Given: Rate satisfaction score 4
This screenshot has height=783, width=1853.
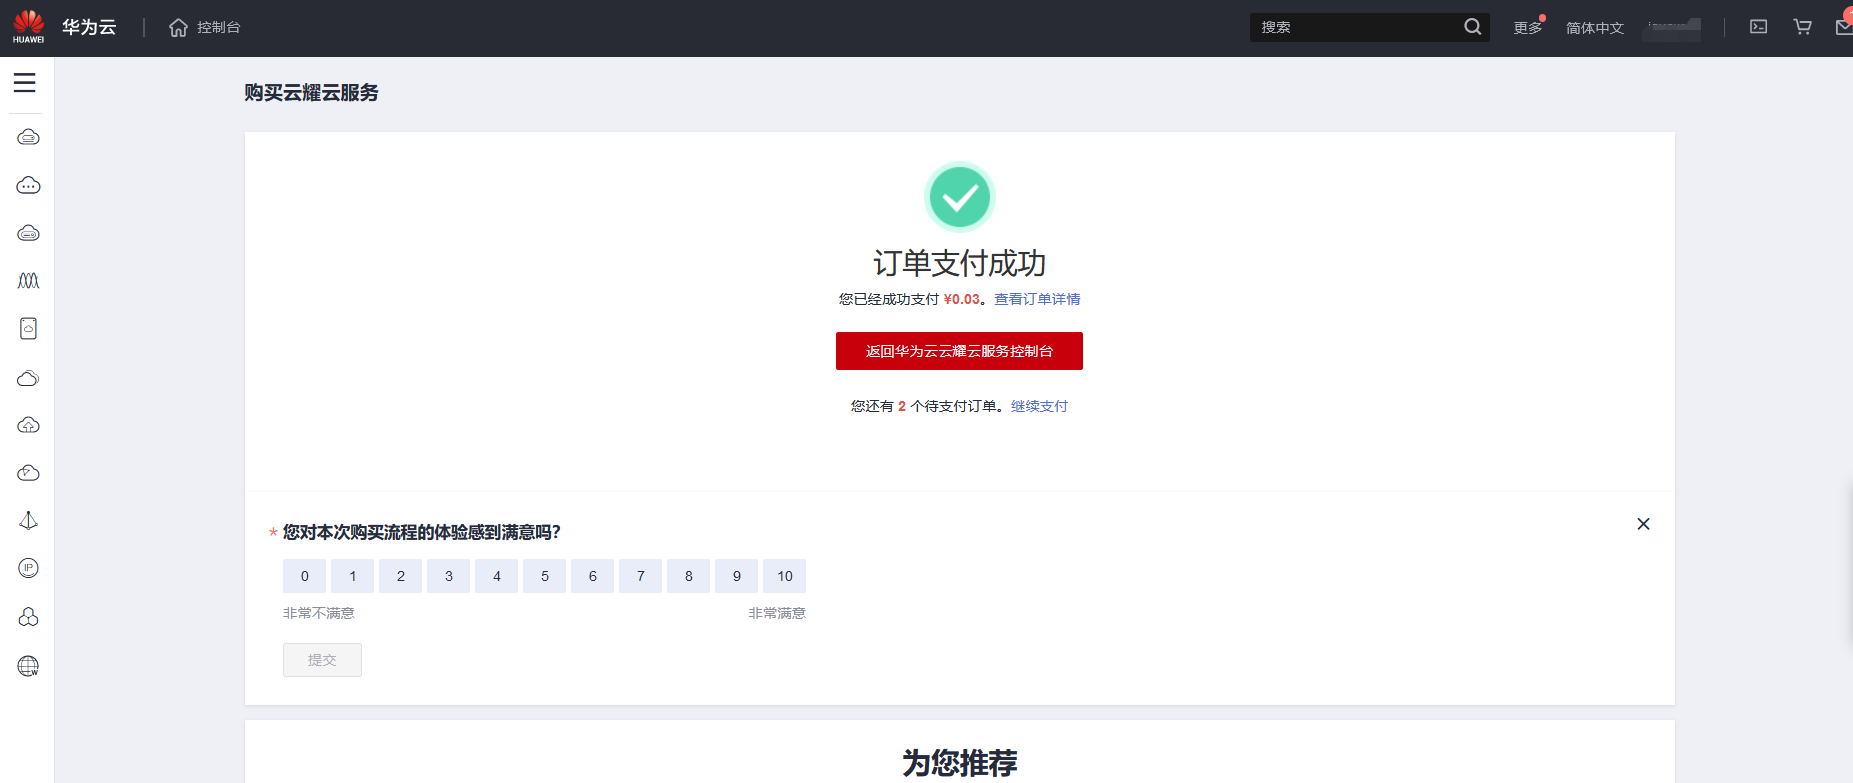Looking at the screenshot, I should click(497, 576).
